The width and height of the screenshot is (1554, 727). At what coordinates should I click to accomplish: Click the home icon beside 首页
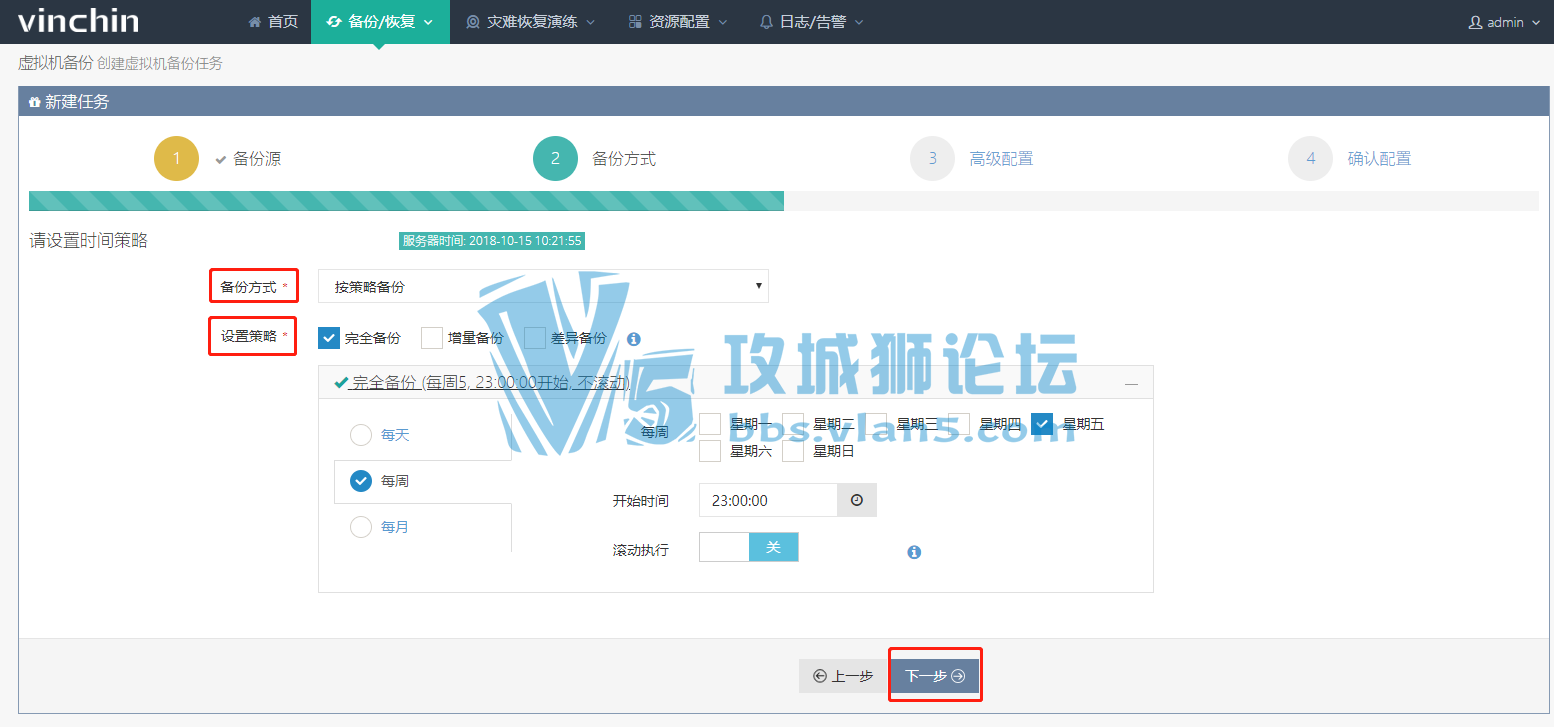[x=255, y=21]
